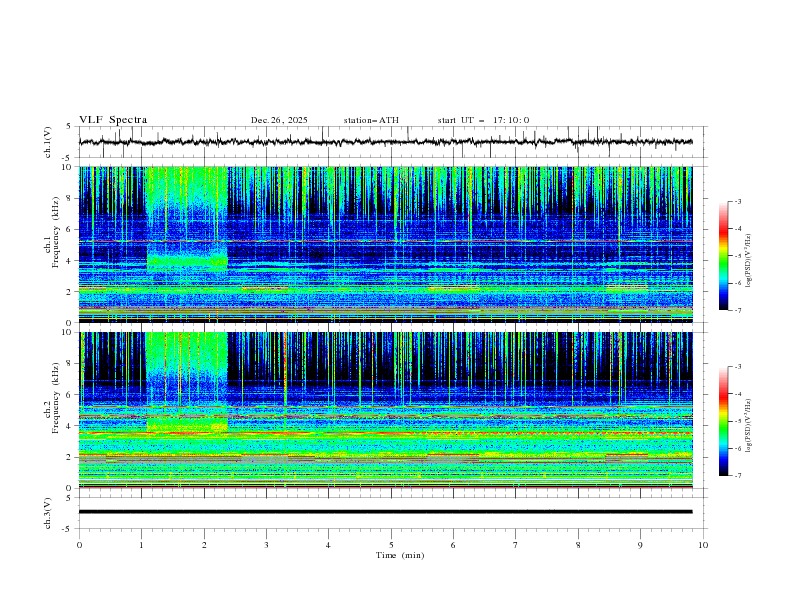The image size is (792, 612).
Task: Click the "station=ATH" header label
Action: pyautogui.click(x=371, y=120)
